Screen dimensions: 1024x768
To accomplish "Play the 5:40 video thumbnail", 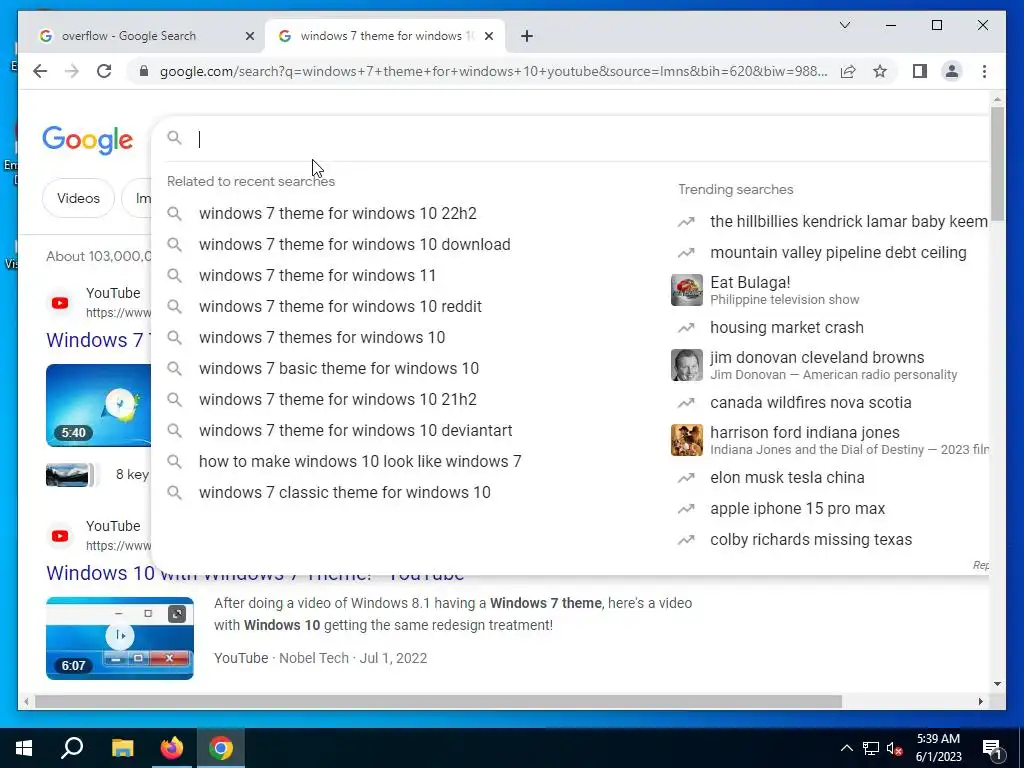I will point(98,406).
